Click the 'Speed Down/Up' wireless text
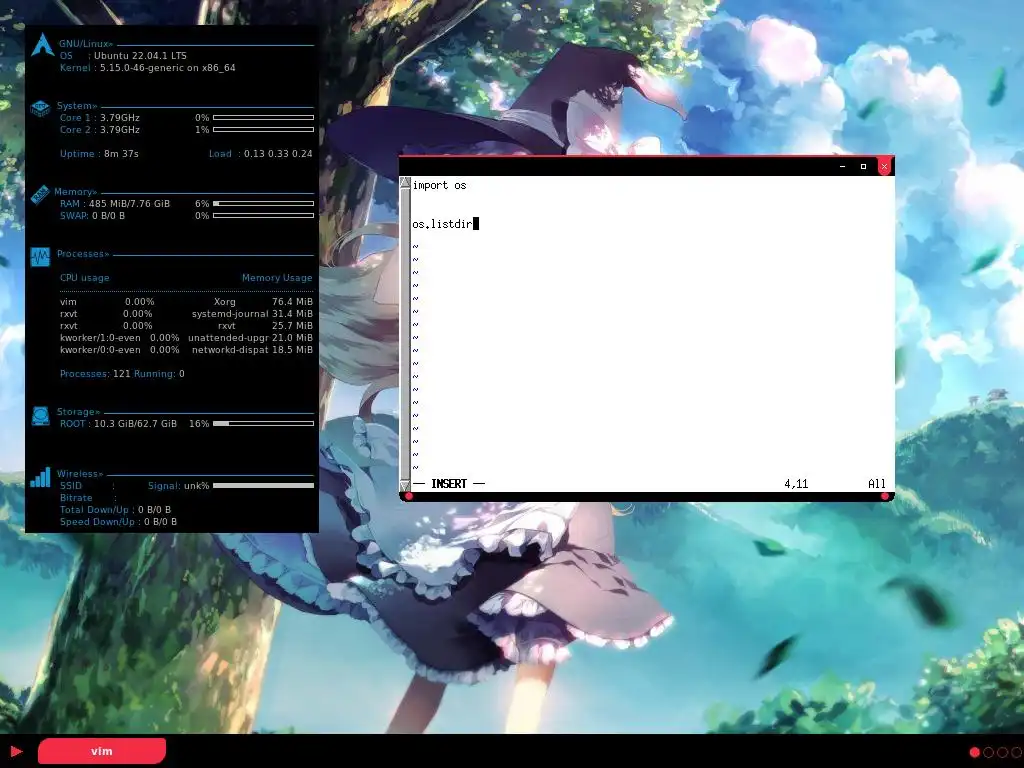 tap(97, 521)
